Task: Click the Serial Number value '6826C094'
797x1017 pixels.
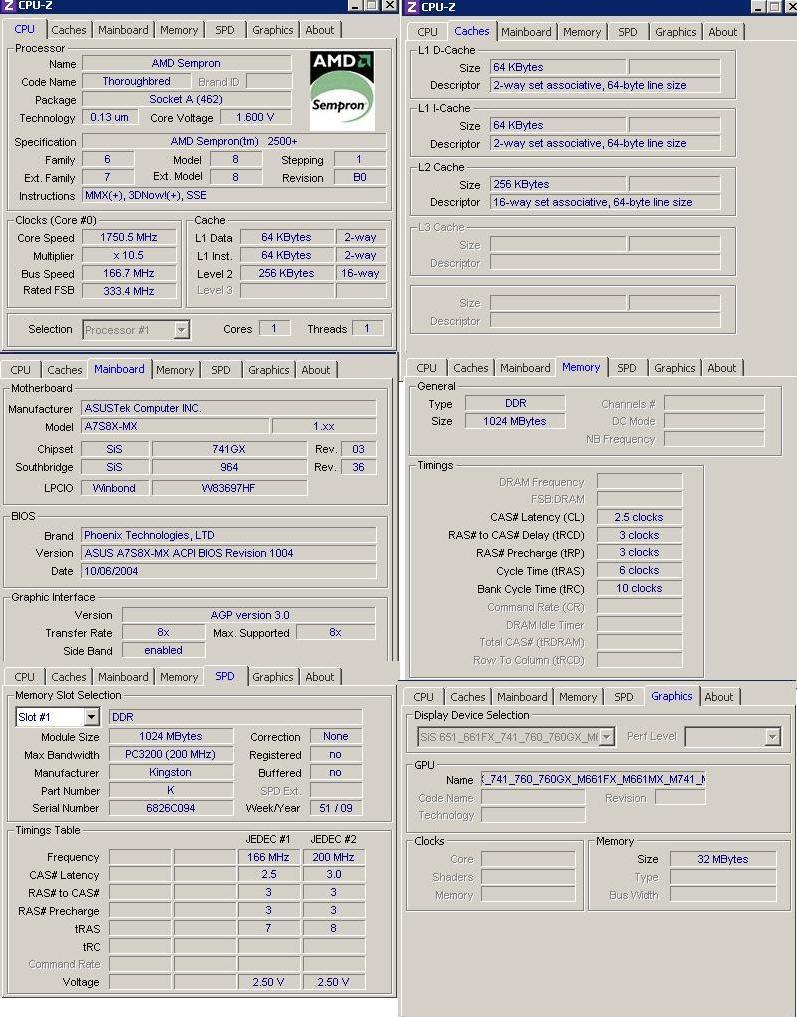Action: tap(171, 808)
